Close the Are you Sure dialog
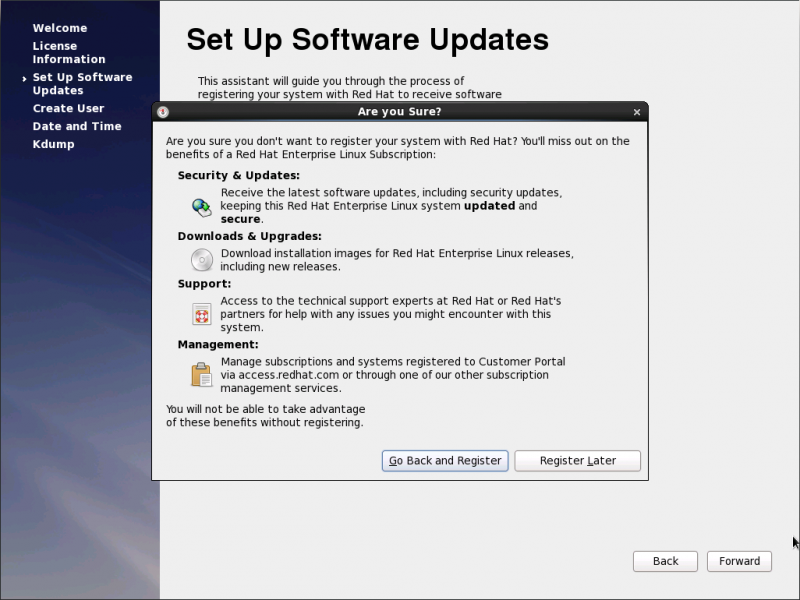 pyautogui.click(x=637, y=112)
